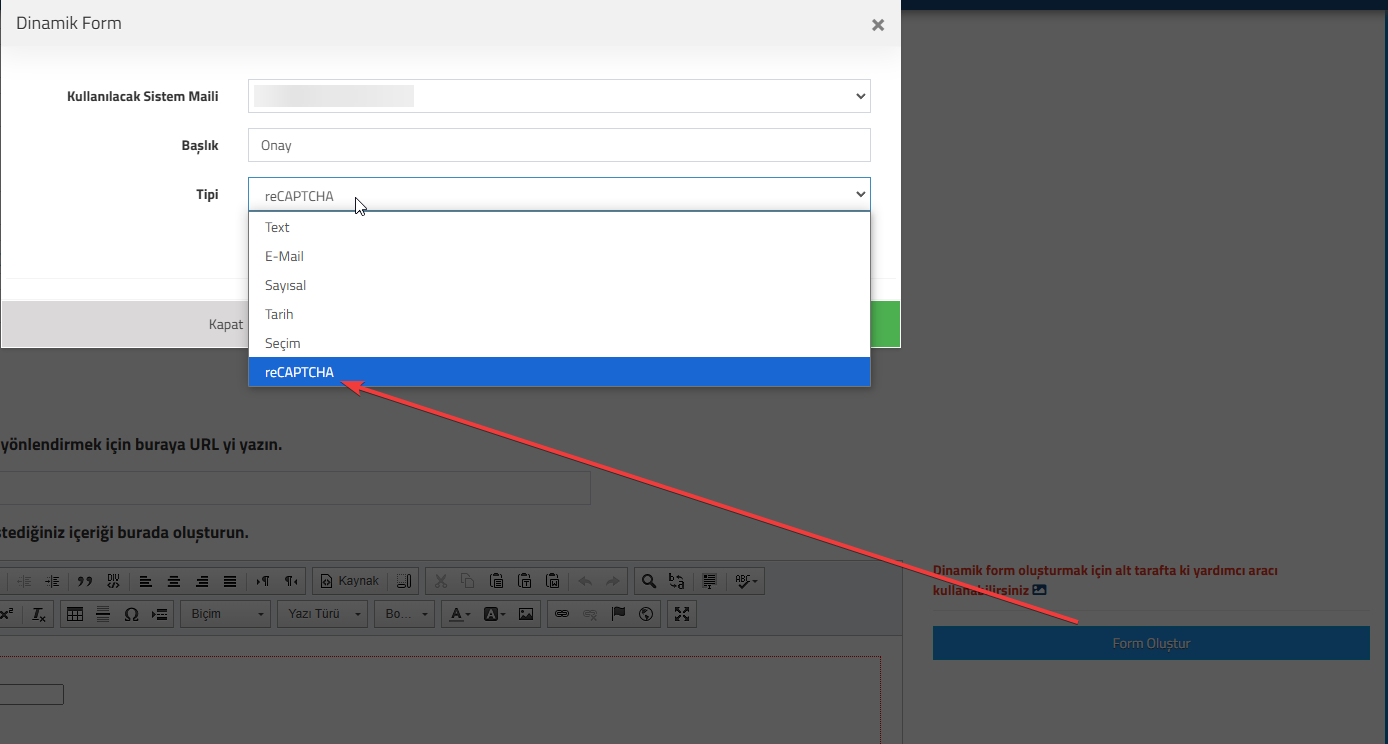This screenshot has height=744, width=1388.
Task: Click the cut scissors icon
Action: (441, 581)
